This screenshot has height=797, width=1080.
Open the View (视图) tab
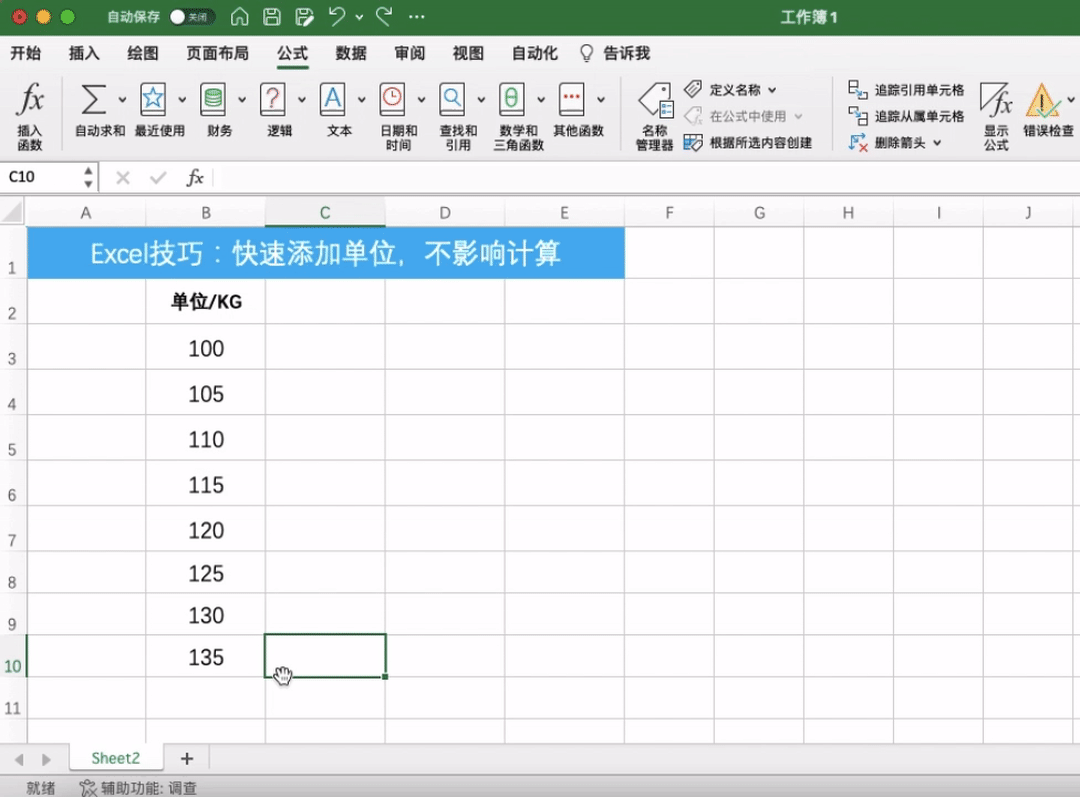point(468,53)
